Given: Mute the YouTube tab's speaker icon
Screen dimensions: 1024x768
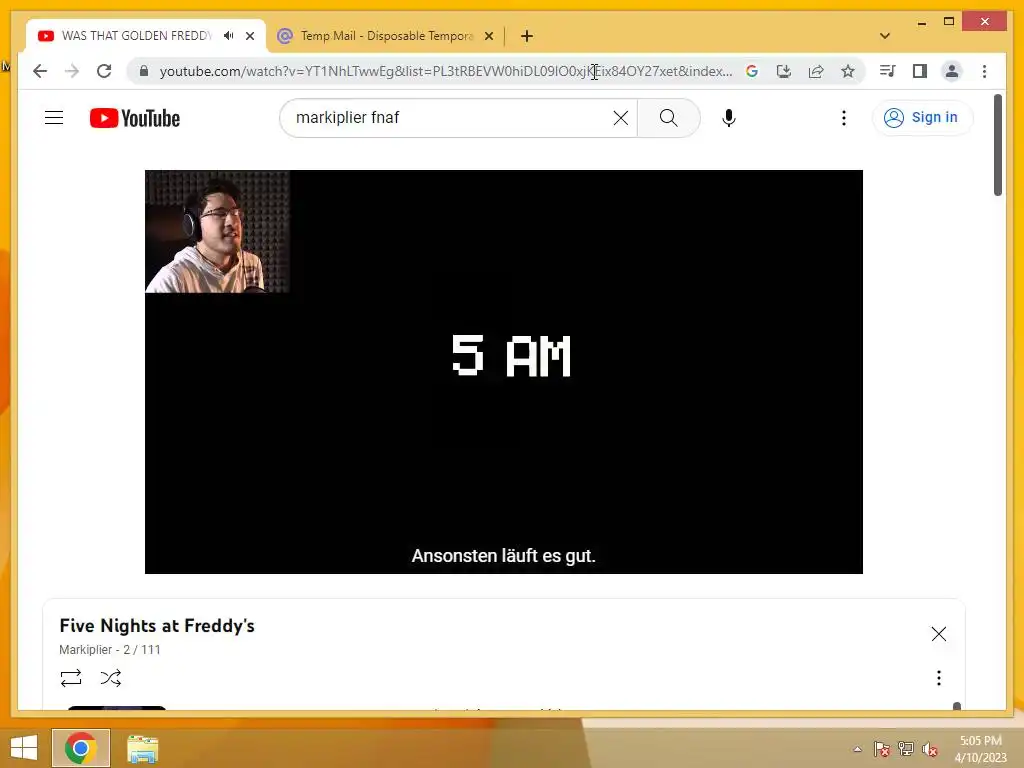Looking at the screenshot, I should coord(229,36).
